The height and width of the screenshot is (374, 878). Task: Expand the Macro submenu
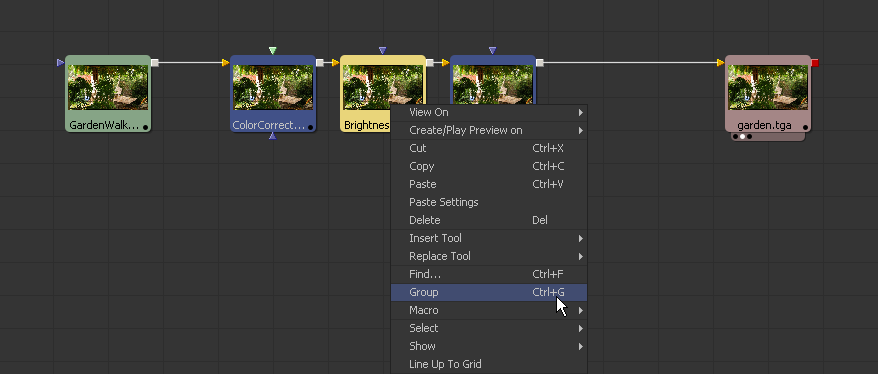[489, 310]
